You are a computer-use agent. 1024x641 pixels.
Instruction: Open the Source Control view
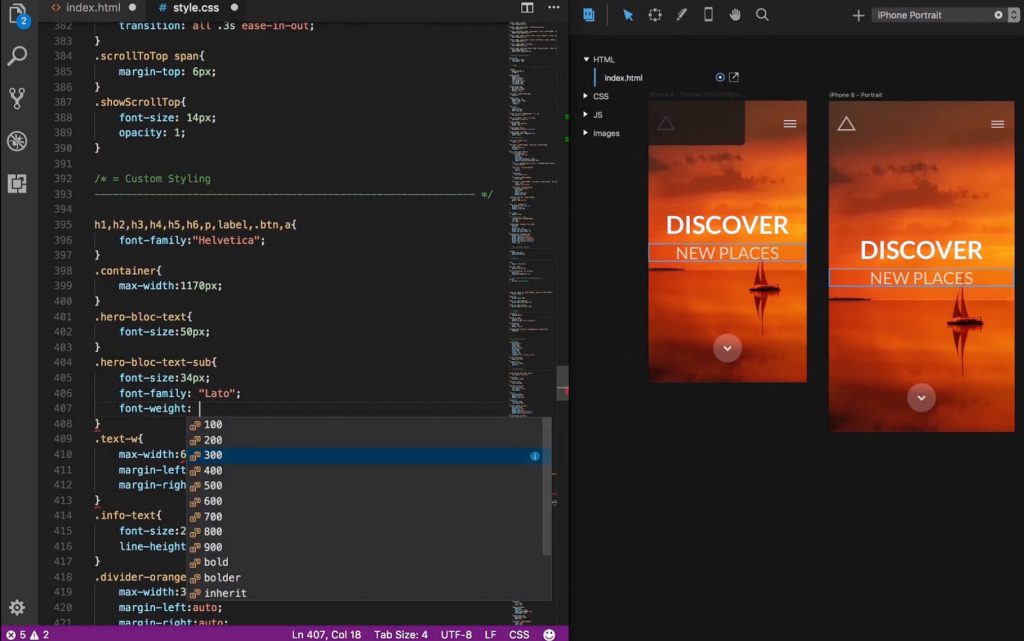[x=16, y=99]
